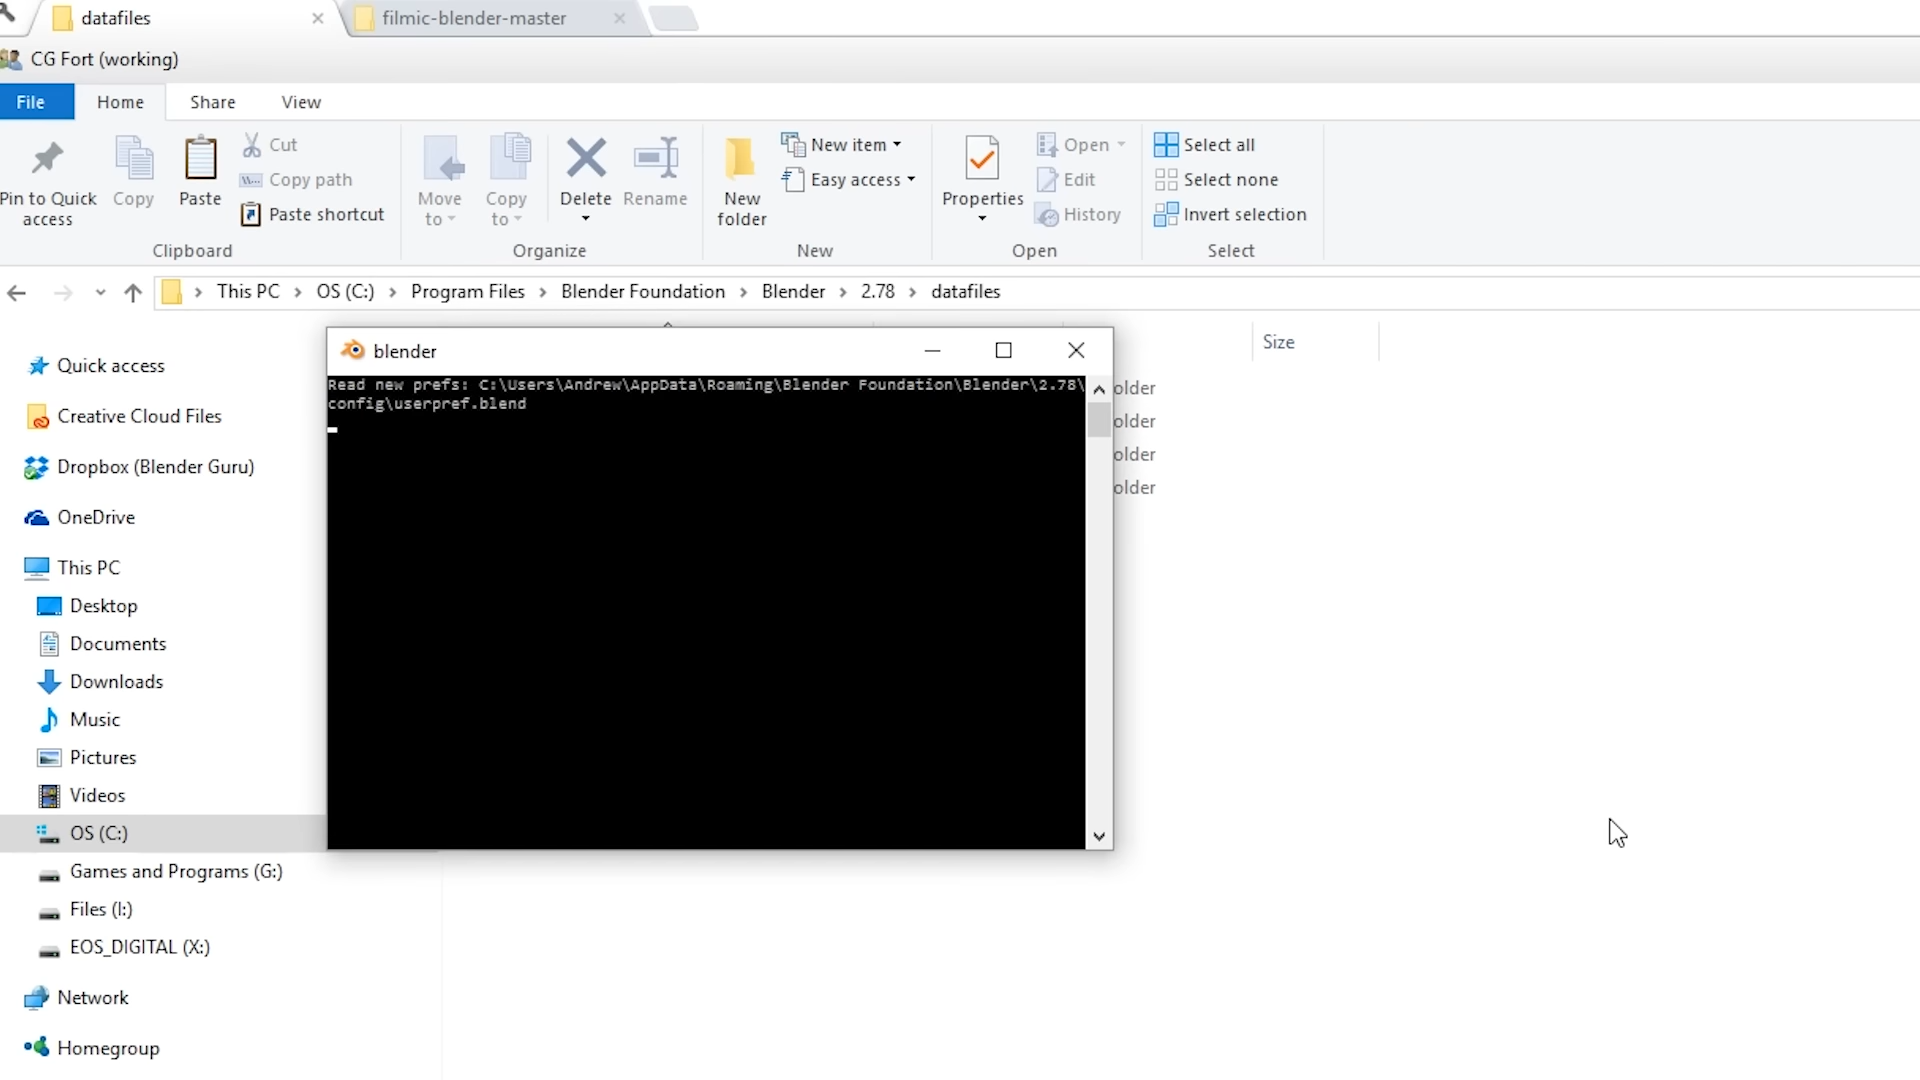Create a New folder

(741, 180)
